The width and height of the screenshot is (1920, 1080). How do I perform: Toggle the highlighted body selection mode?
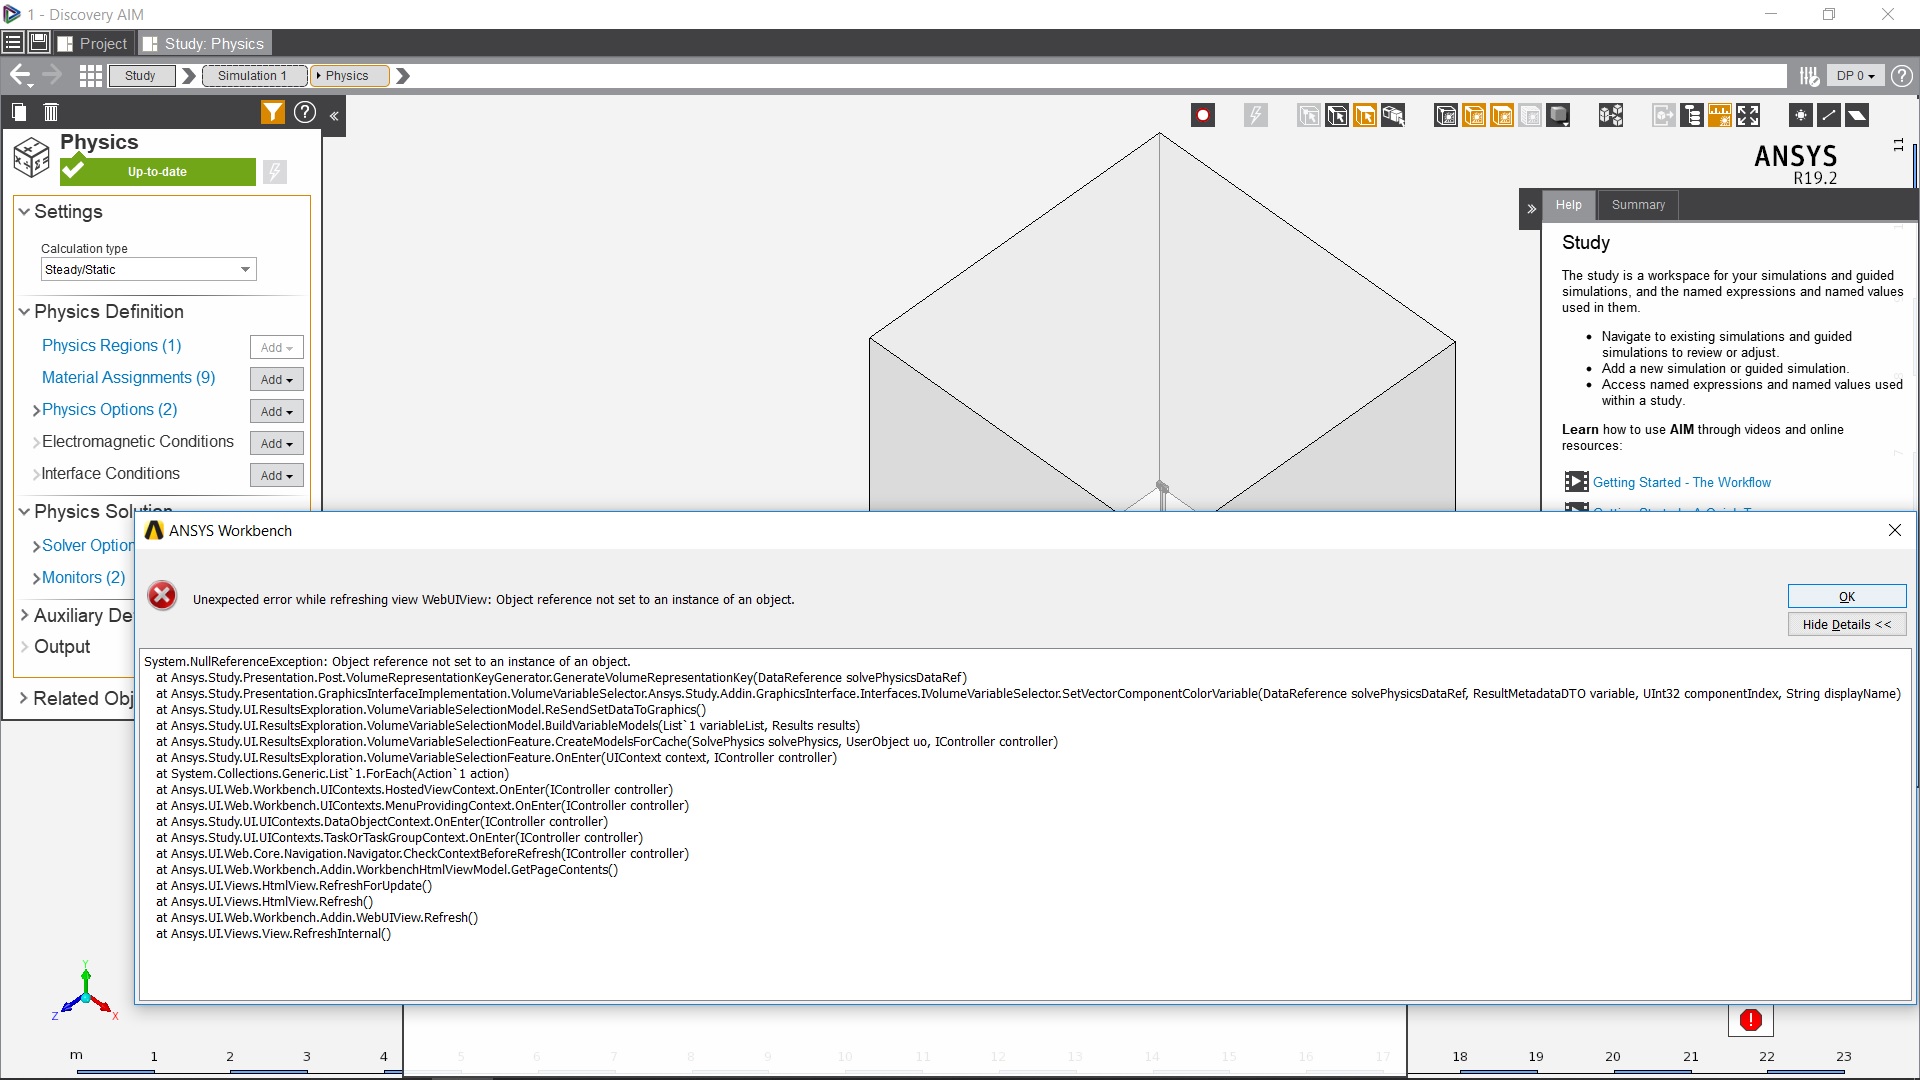click(x=1365, y=115)
